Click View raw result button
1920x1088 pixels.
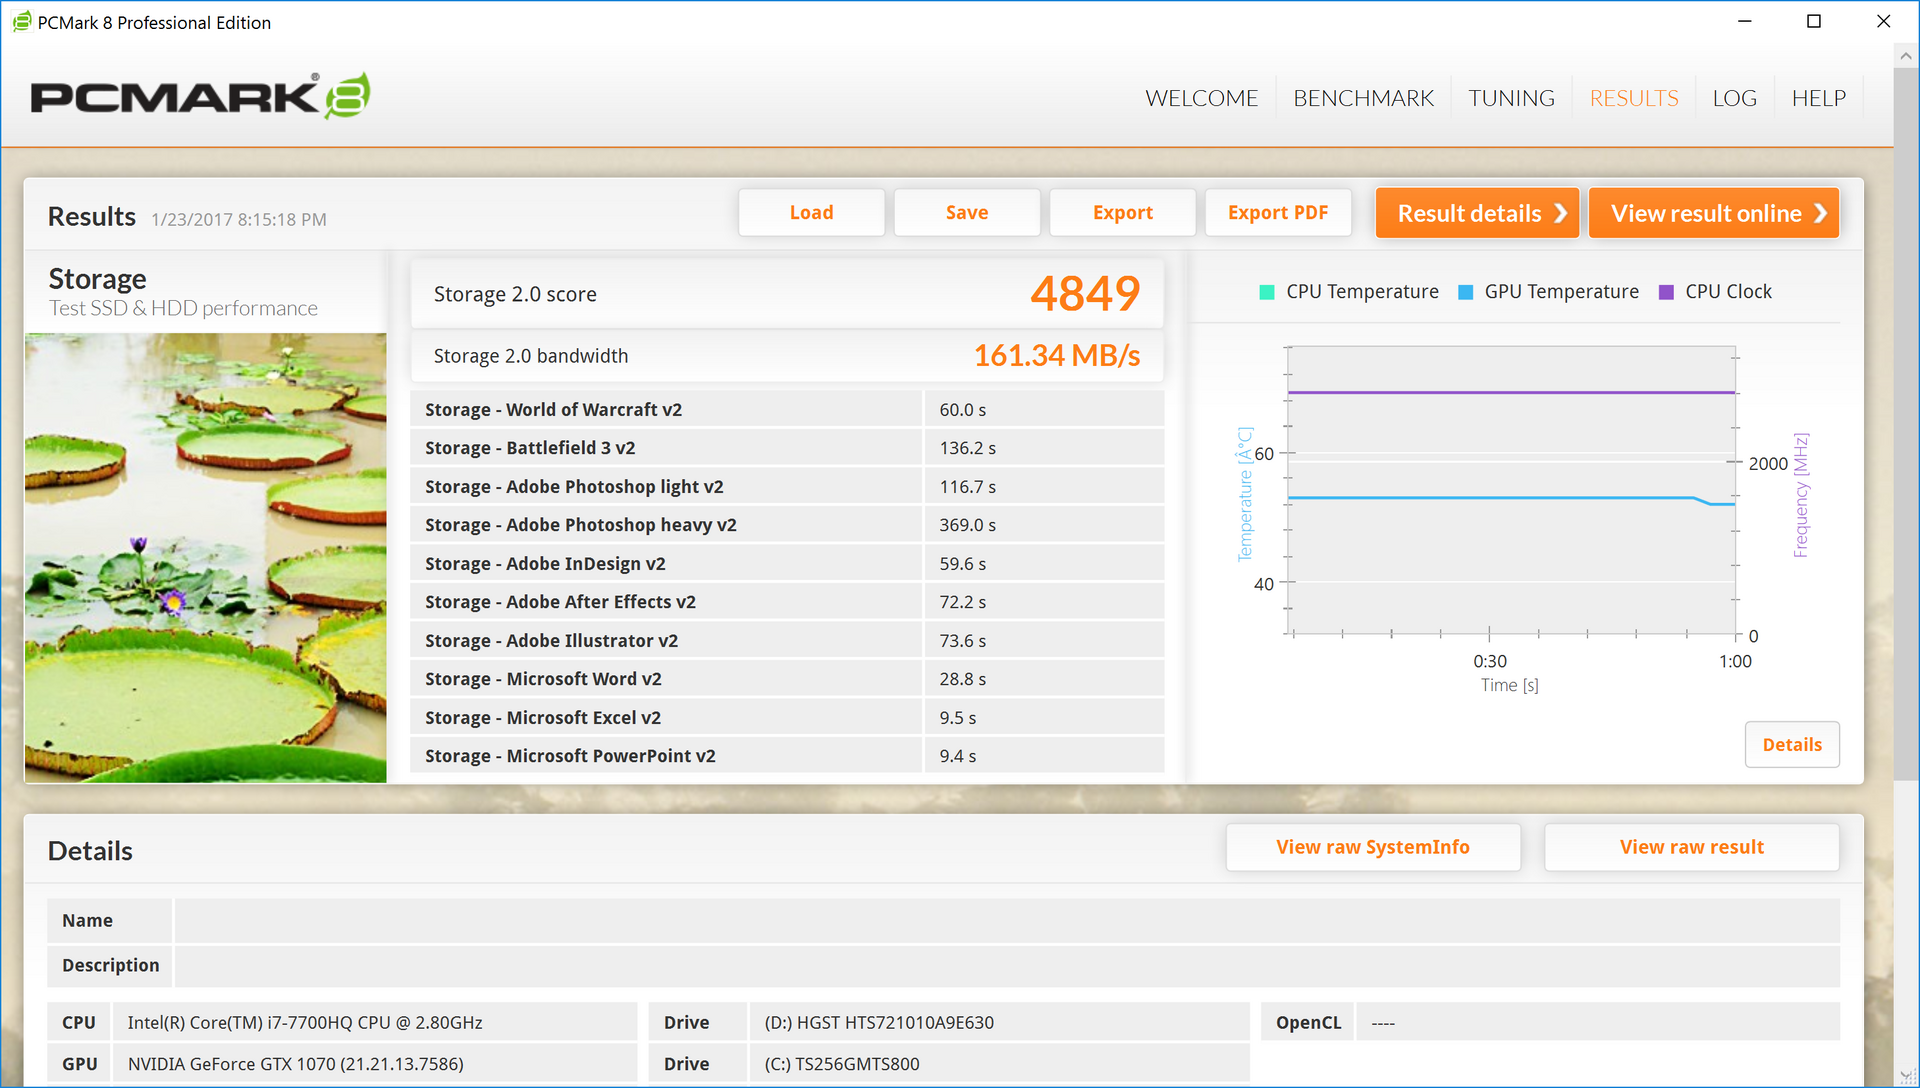click(1691, 847)
